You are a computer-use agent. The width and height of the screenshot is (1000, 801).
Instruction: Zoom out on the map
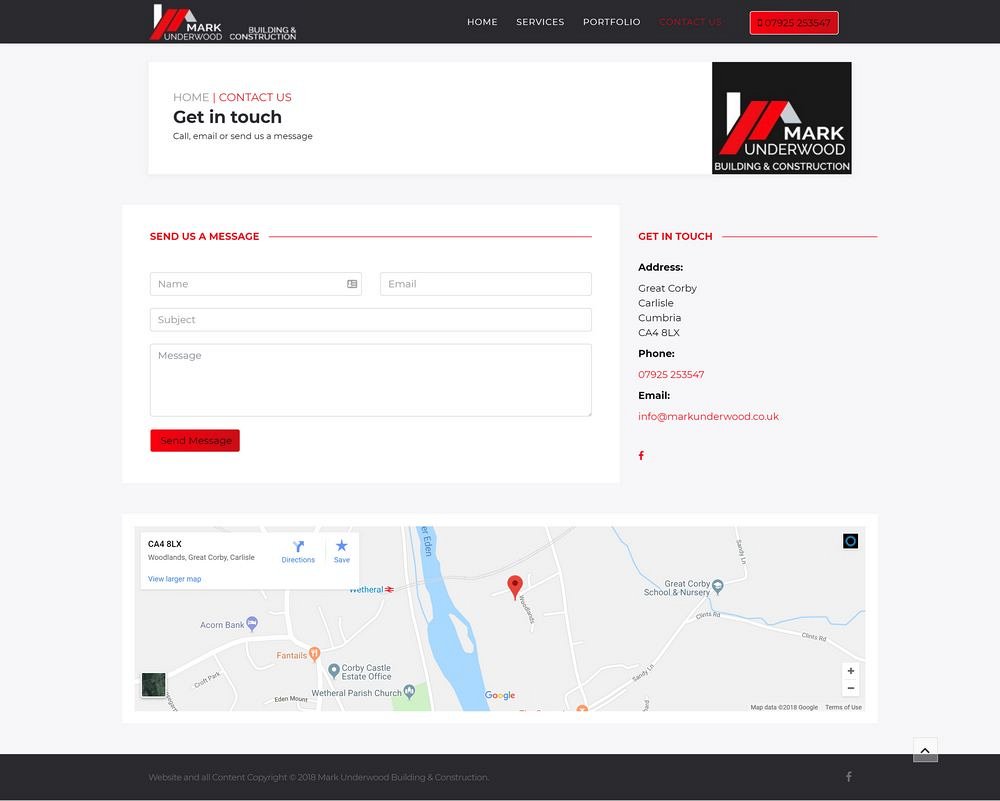[x=851, y=688]
